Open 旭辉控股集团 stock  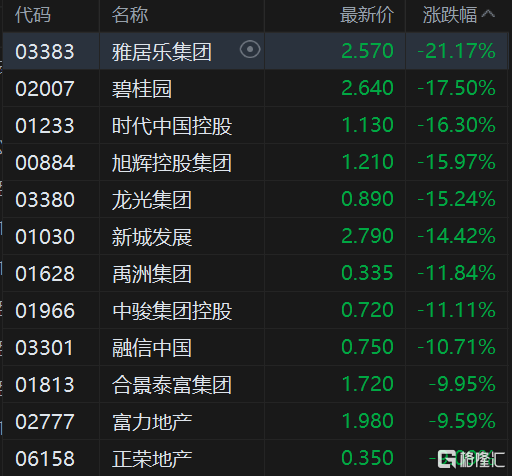tap(172, 163)
